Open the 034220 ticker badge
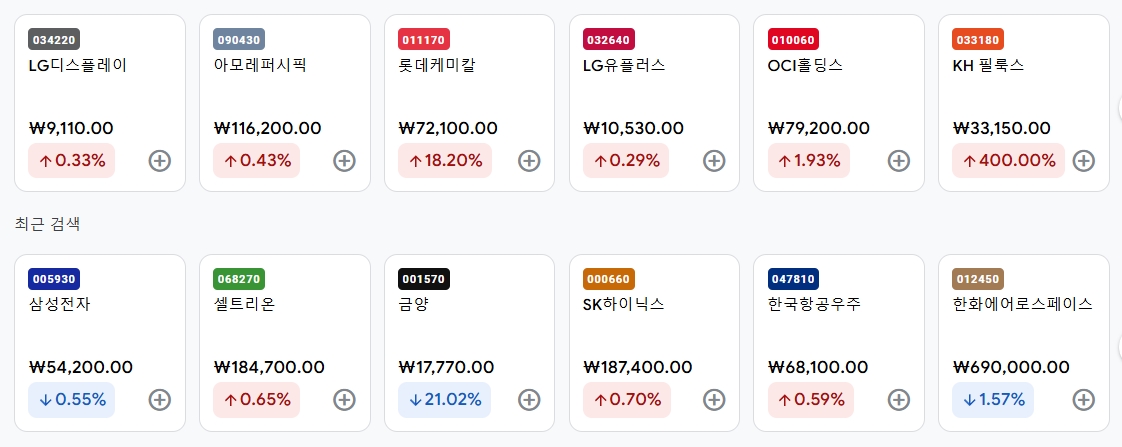Image resolution: width=1122 pixels, height=447 pixels. [x=54, y=39]
